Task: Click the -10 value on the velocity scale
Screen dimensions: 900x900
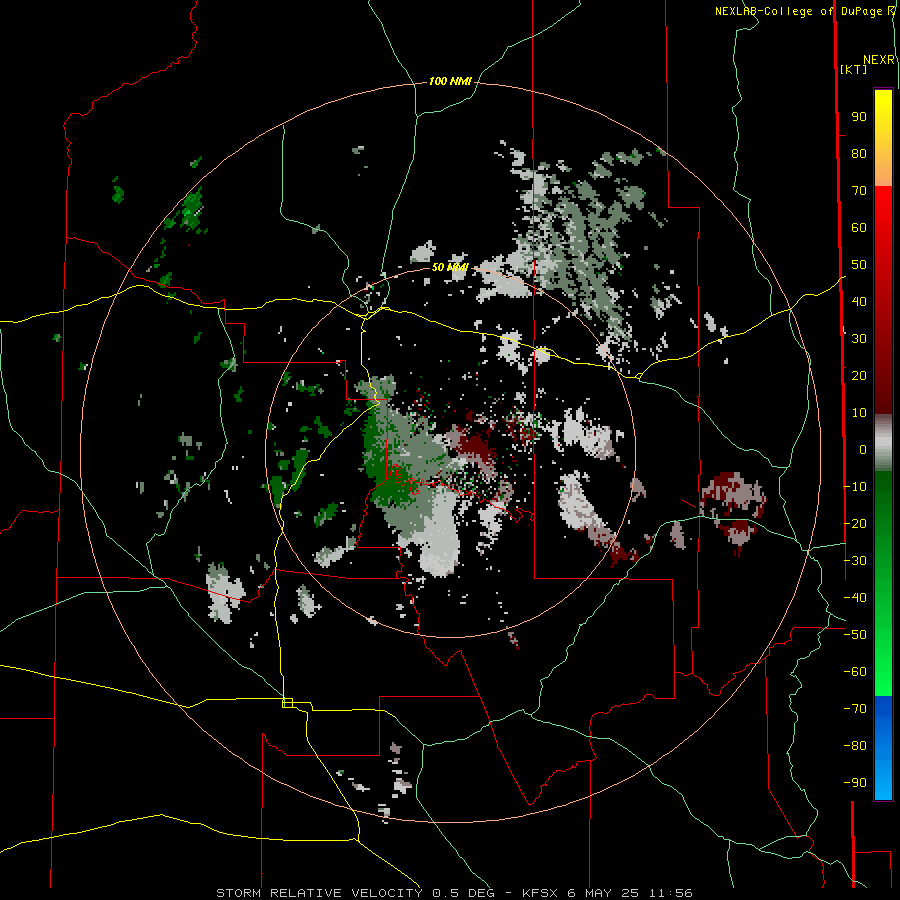Action: (x=855, y=487)
